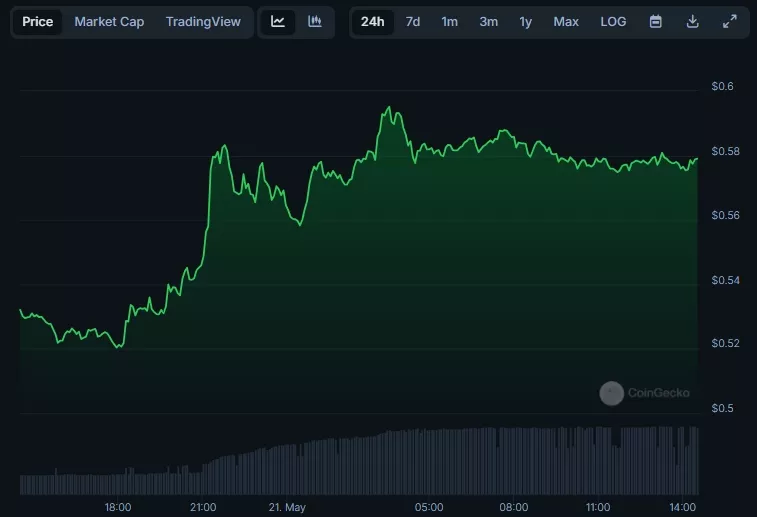Click the $0.54 price axis label
This screenshot has height=517, width=757.
coord(725,280)
